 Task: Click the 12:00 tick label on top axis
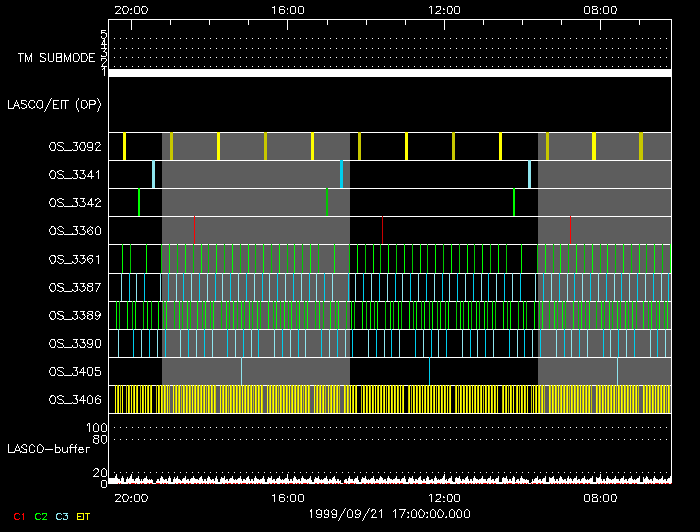click(x=444, y=9)
